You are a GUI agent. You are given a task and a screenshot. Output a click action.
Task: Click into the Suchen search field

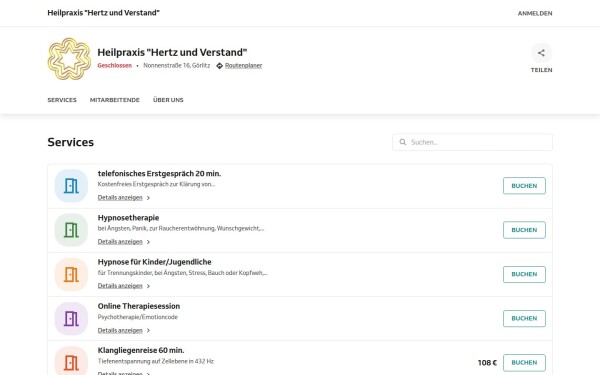click(472, 142)
